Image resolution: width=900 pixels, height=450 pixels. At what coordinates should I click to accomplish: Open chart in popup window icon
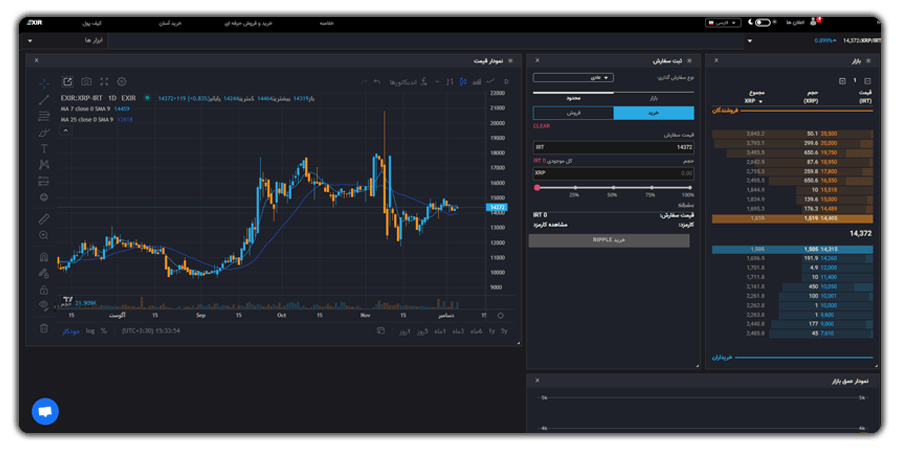point(68,82)
